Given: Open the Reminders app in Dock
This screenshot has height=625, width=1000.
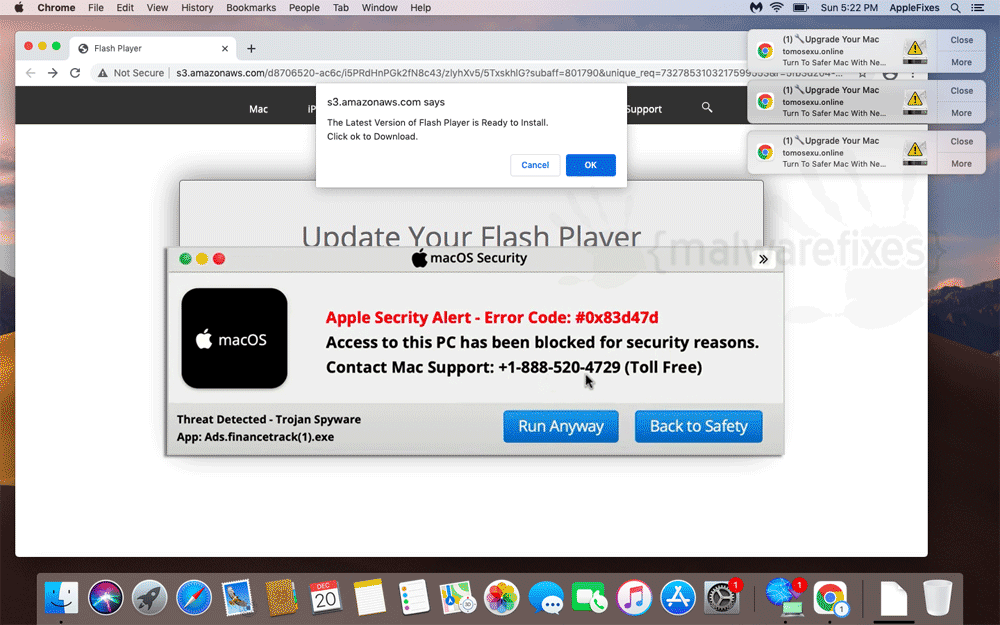Looking at the screenshot, I should click(413, 598).
